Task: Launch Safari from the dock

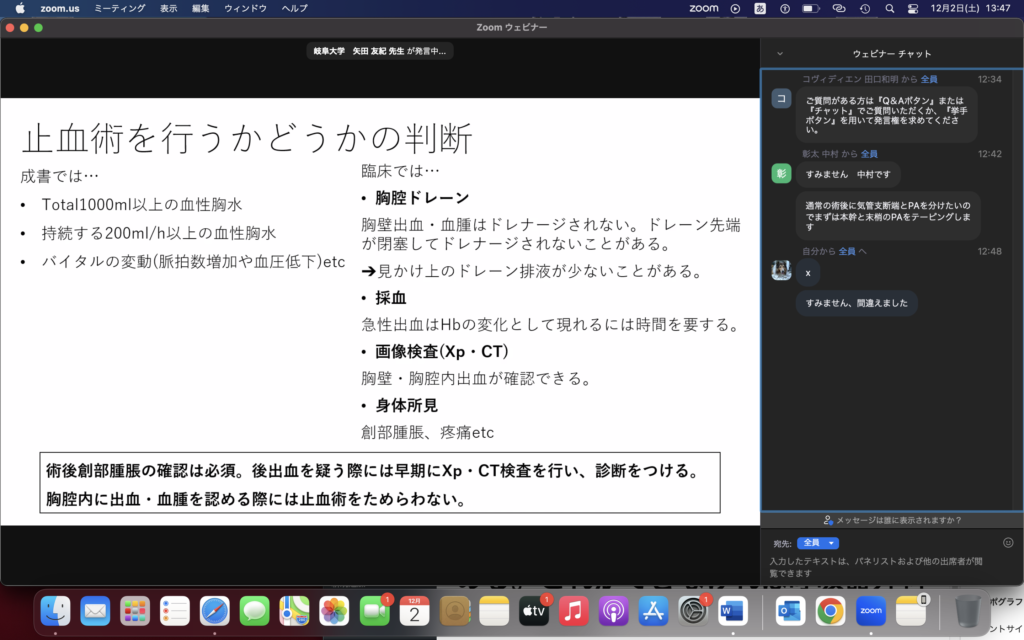Action: 214,609
